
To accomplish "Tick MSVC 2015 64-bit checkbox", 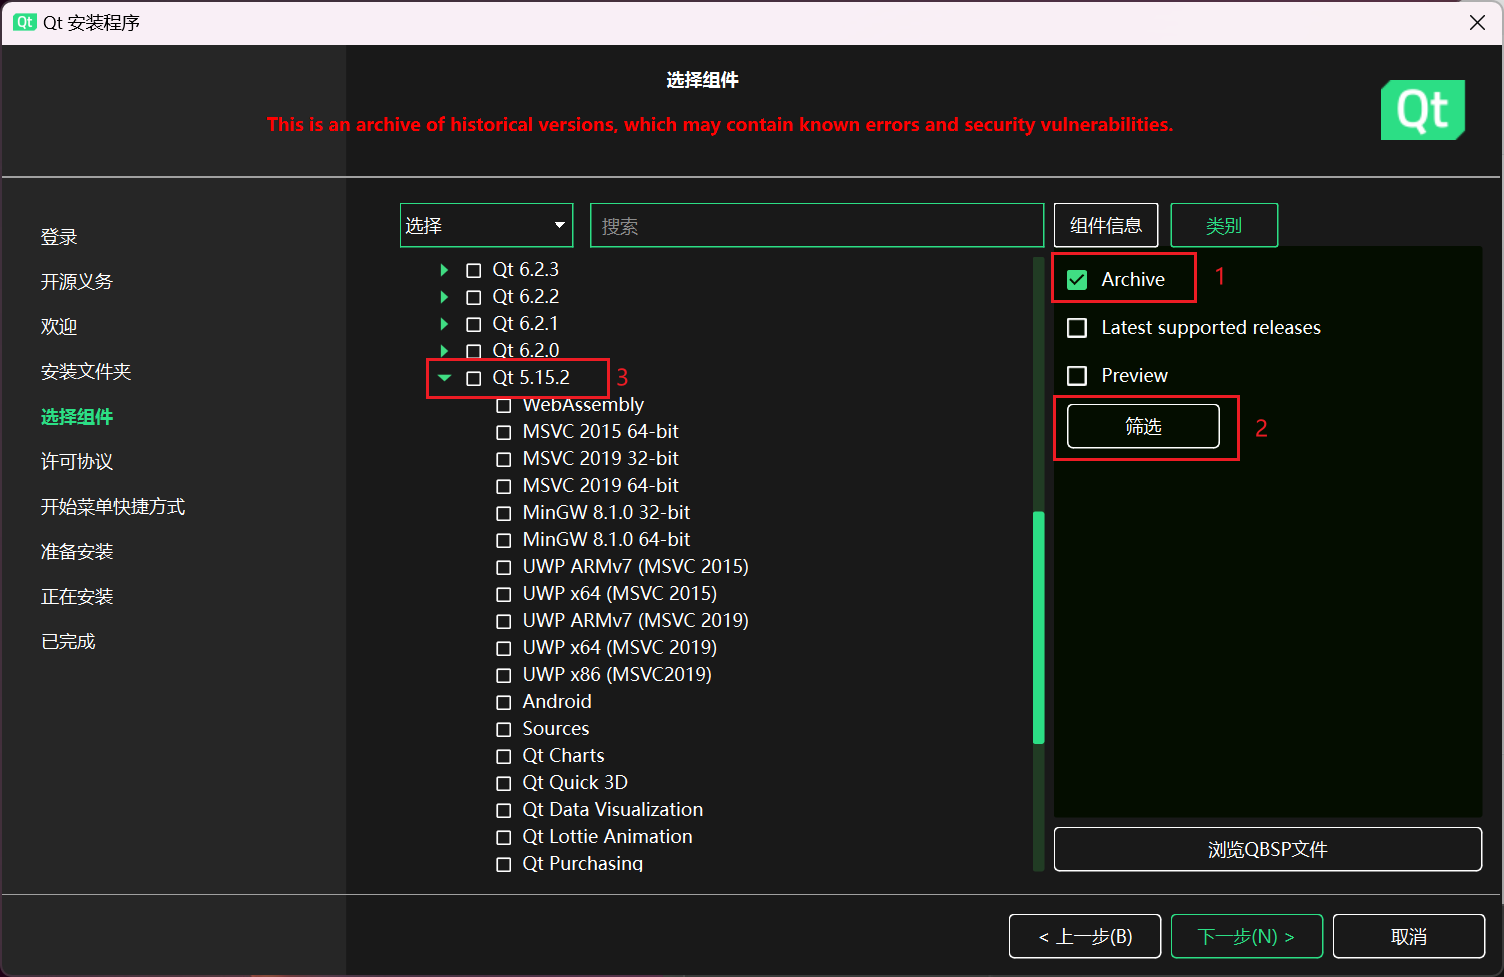I will [x=504, y=432].
